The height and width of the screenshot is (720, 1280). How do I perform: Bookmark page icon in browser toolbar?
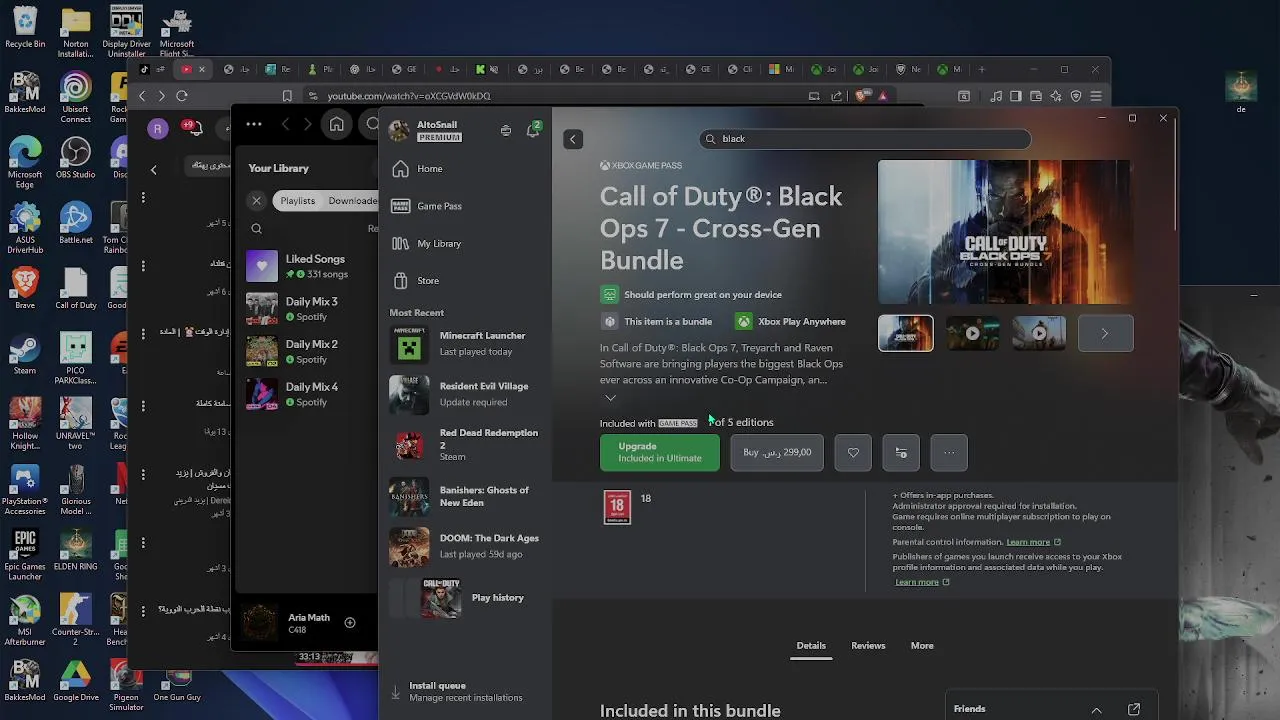(287, 96)
